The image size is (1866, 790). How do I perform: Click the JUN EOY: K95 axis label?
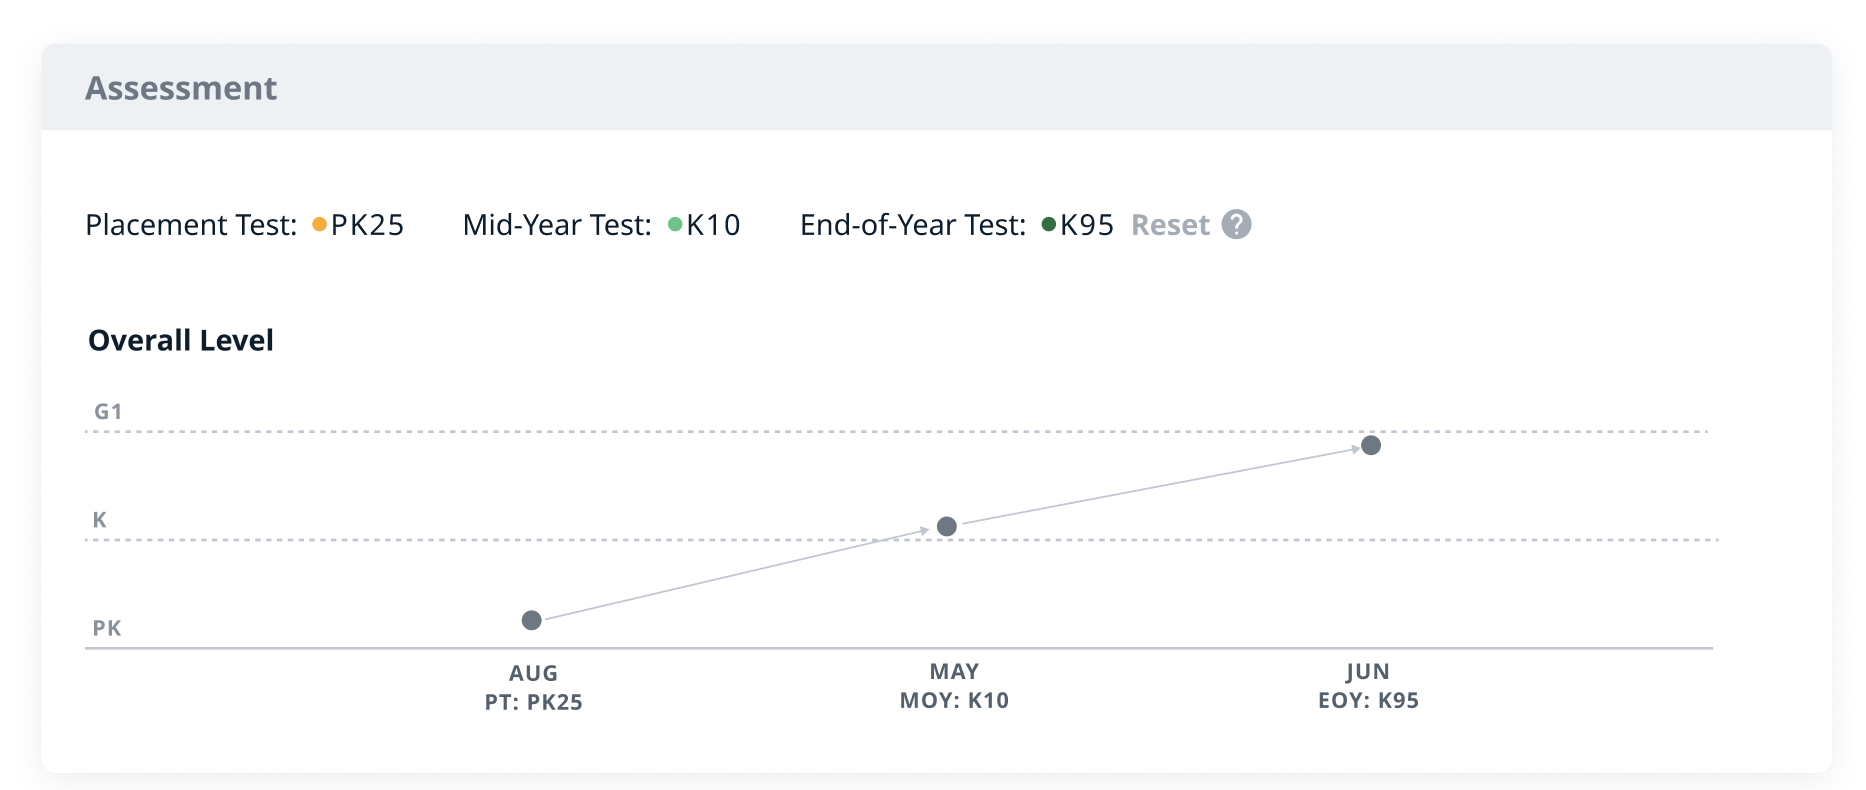[x=1368, y=686]
